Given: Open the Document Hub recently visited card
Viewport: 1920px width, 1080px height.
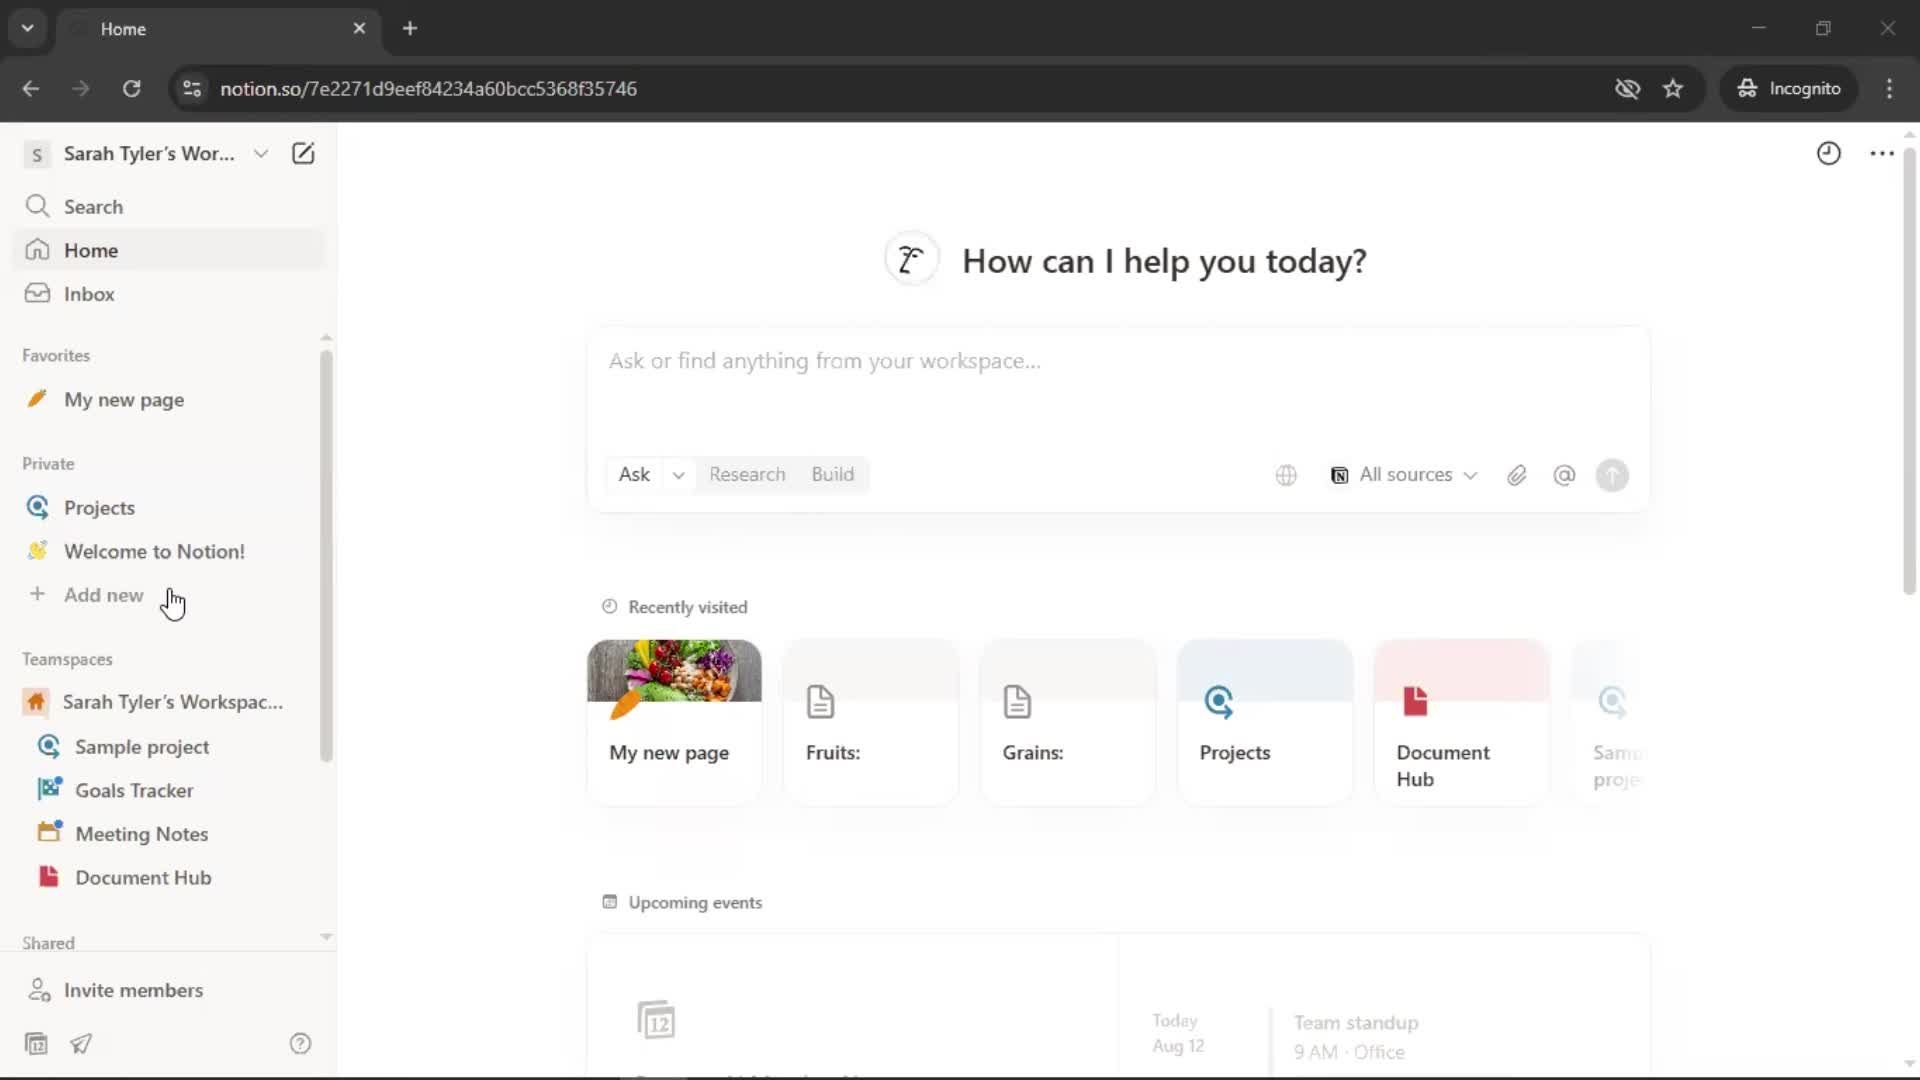Looking at the screenshot, I should [1462, 722].
